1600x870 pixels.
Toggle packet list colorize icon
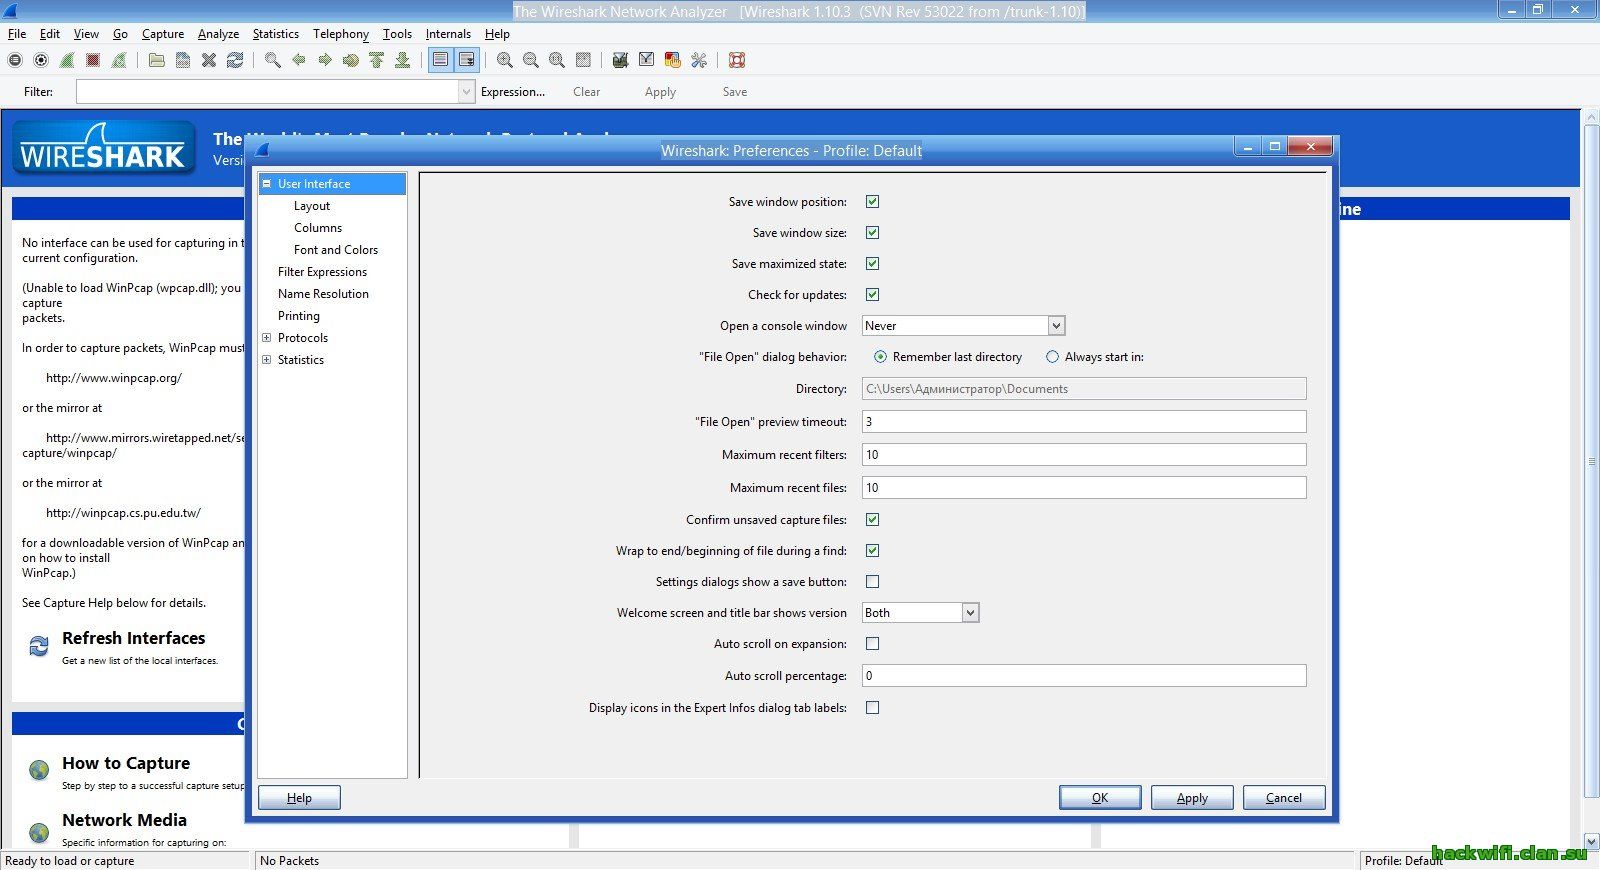coord(440,60)
